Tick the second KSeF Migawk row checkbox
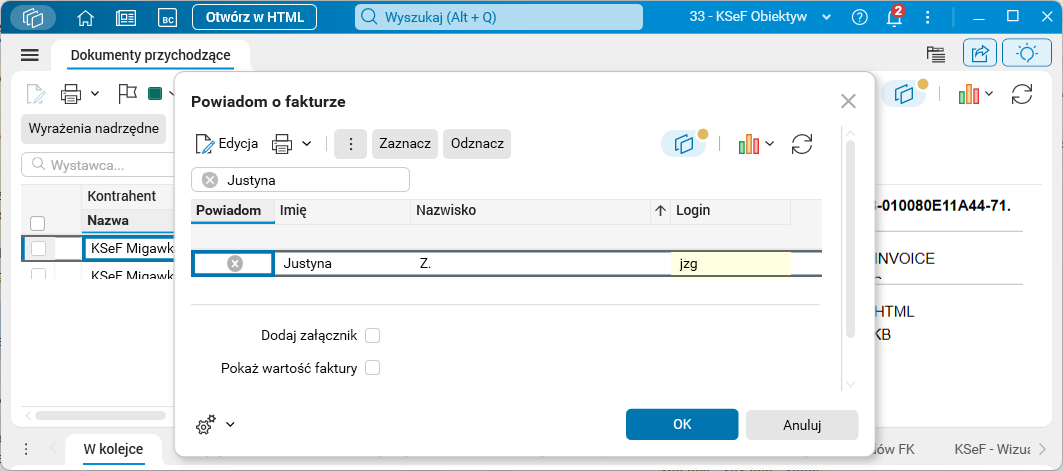The width and height of the screenshot is (1063, 471). tap(39, 274)
